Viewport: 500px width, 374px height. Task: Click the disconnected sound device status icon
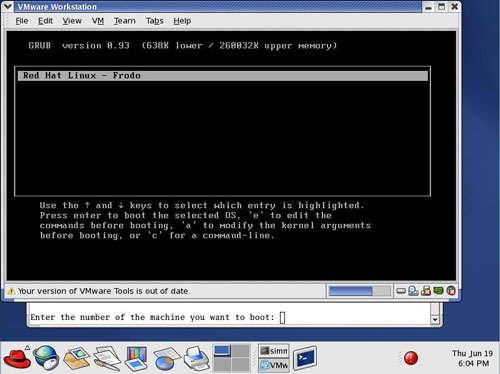451,291
